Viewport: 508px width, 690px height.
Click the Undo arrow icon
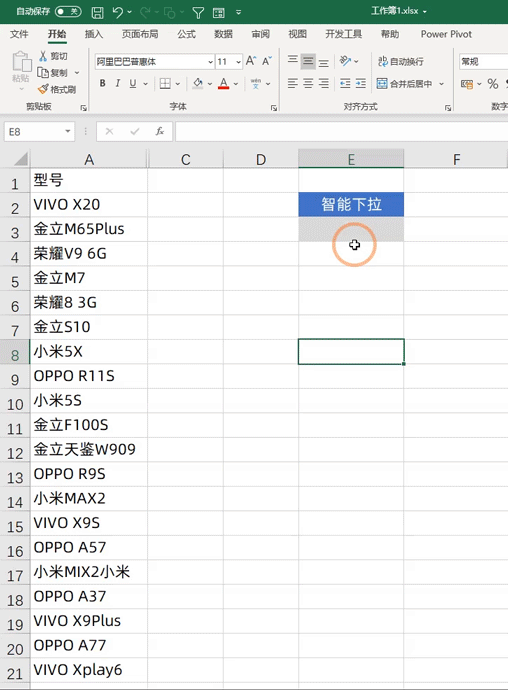coord(118,12)
